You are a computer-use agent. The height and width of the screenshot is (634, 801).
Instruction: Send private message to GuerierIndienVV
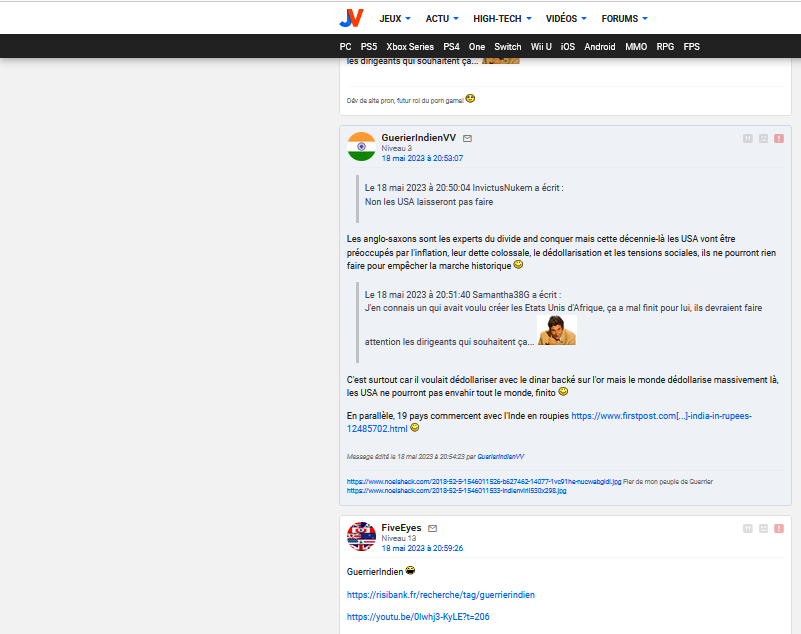467,138
